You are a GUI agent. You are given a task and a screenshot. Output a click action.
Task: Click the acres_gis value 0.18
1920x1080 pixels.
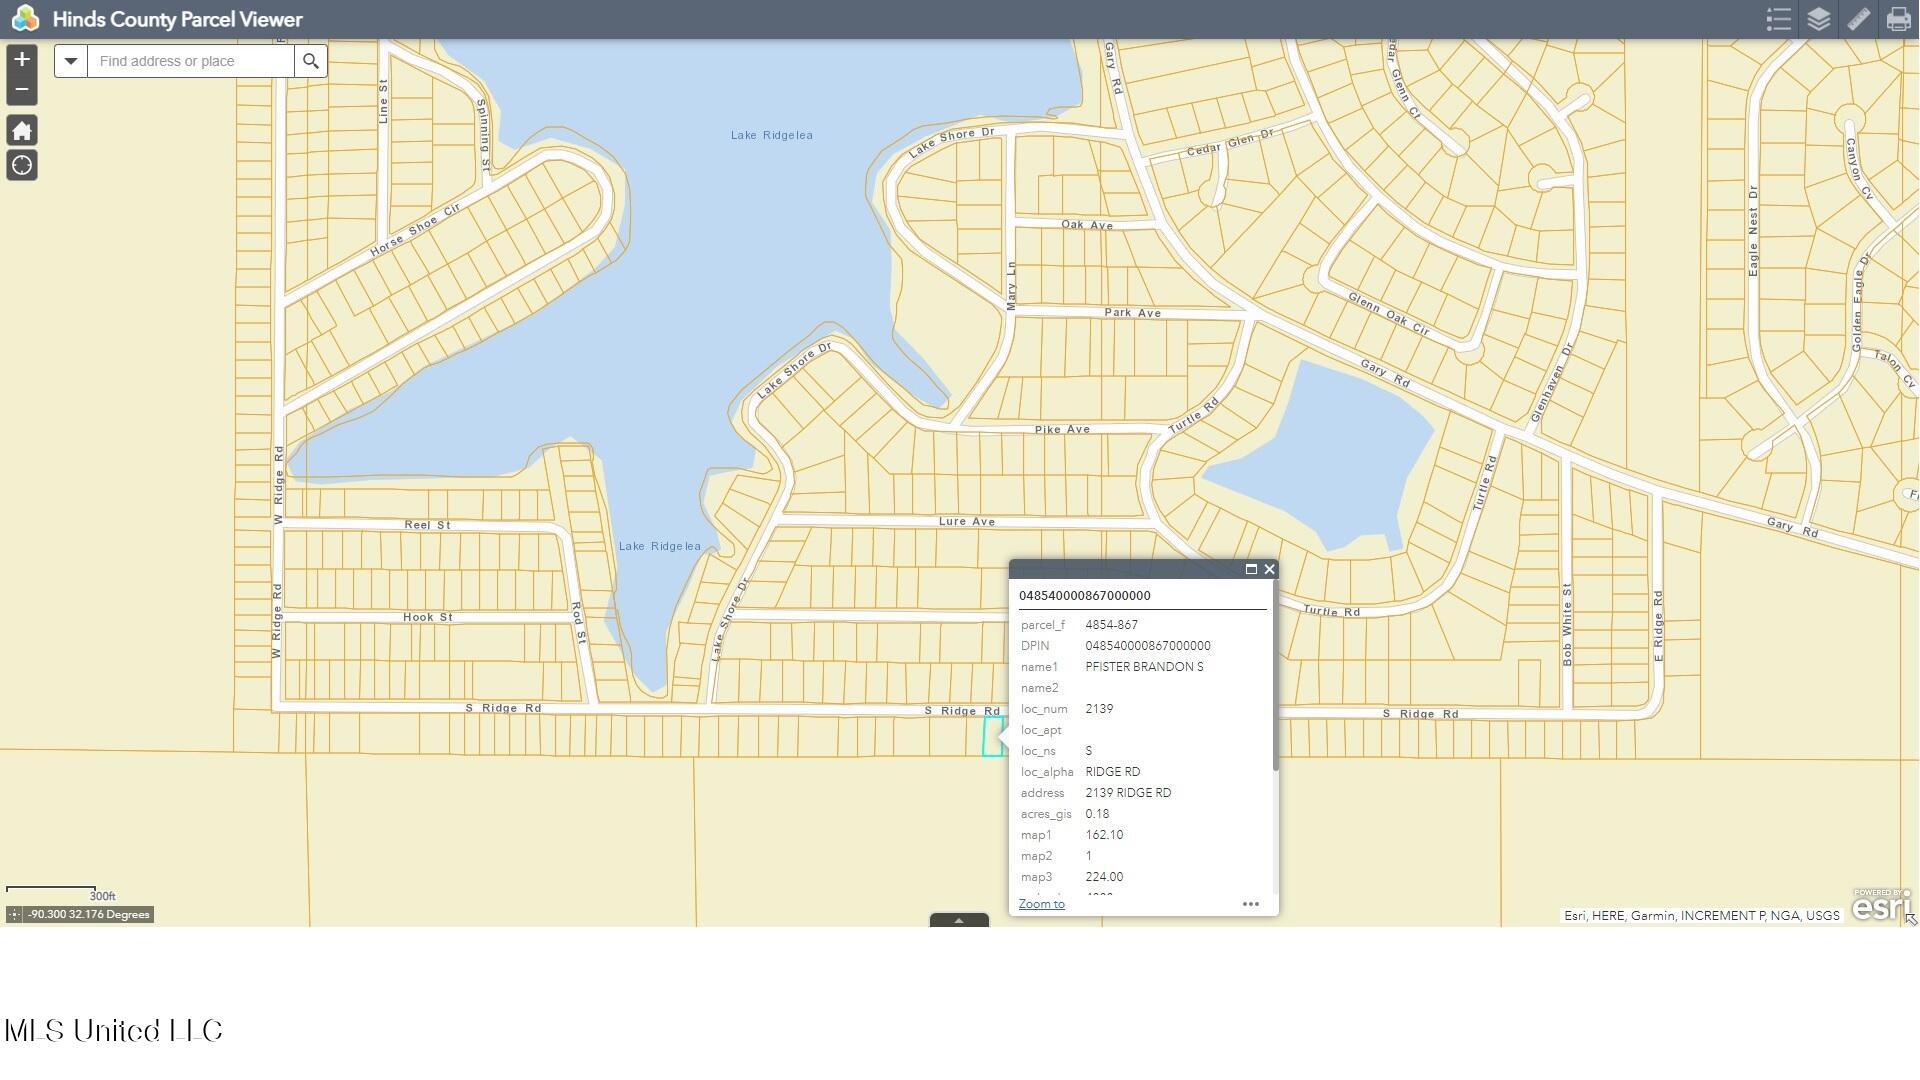click(x=1097, y=814)
